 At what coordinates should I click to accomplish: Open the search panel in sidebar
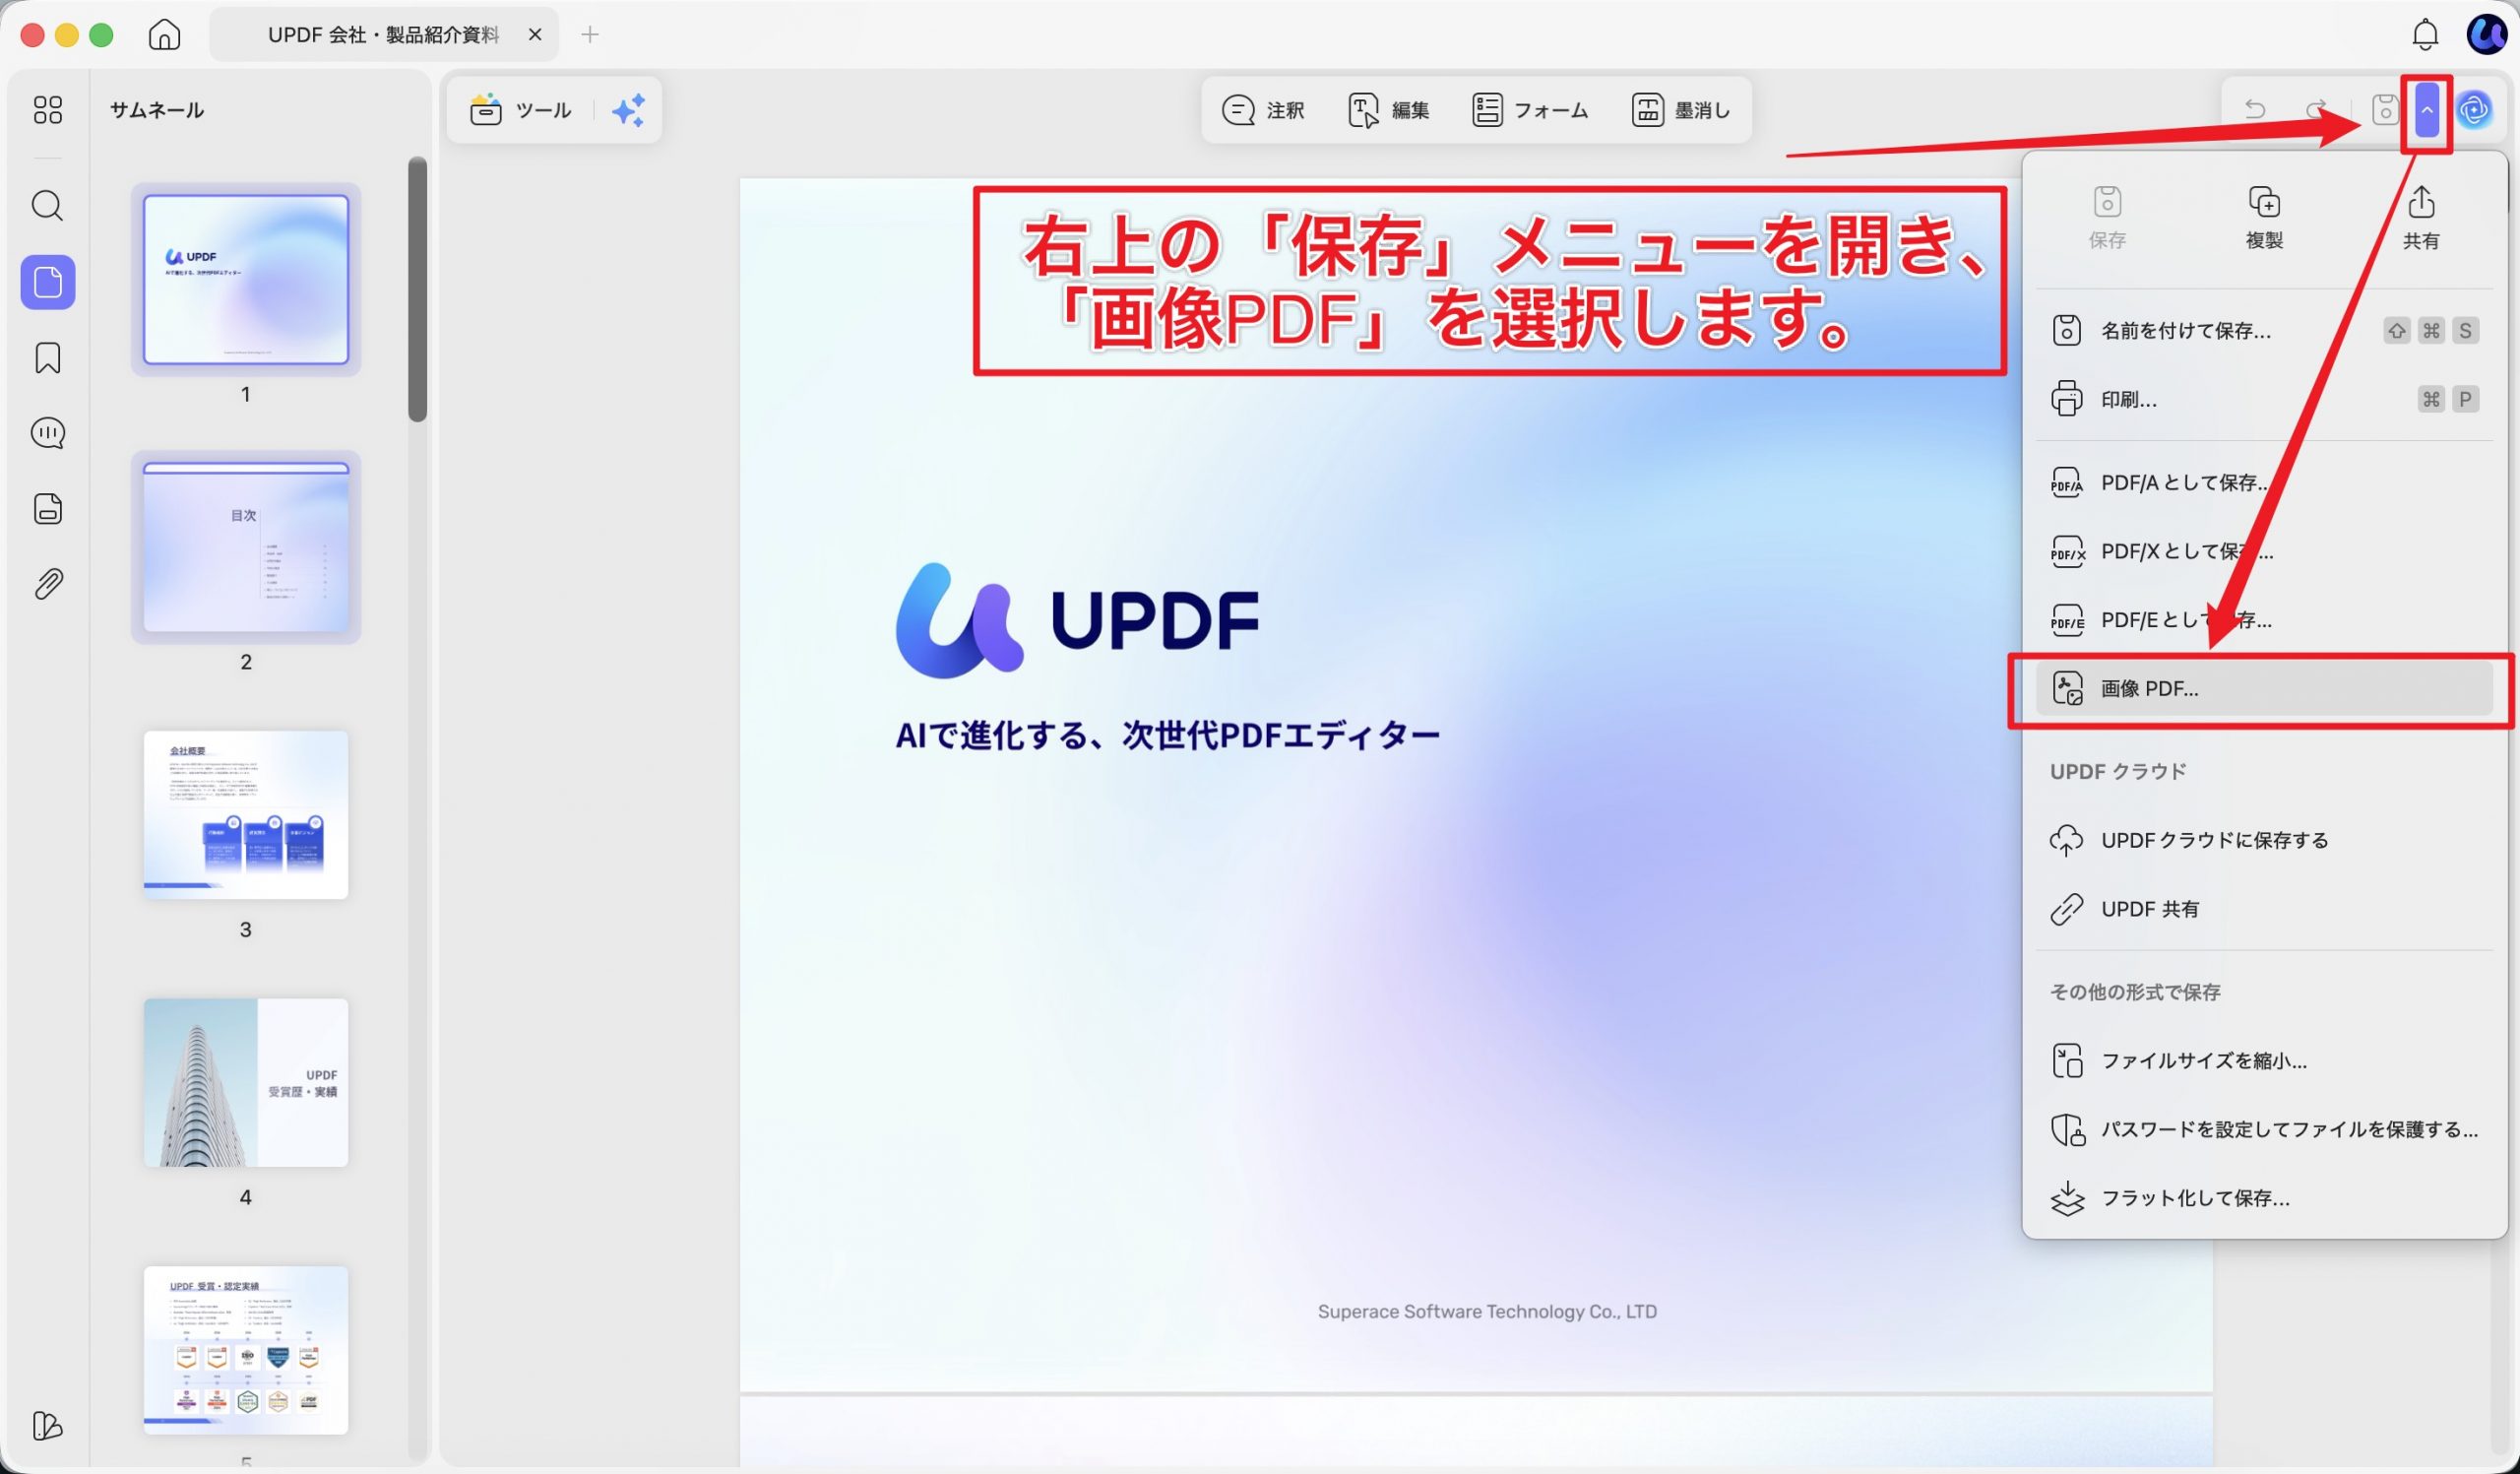point(47,206)
